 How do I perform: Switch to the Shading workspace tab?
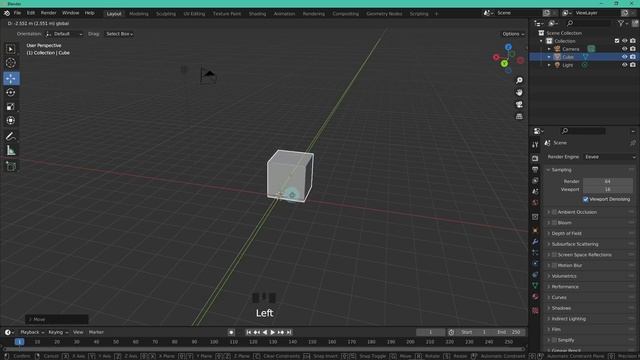point(257,14)
